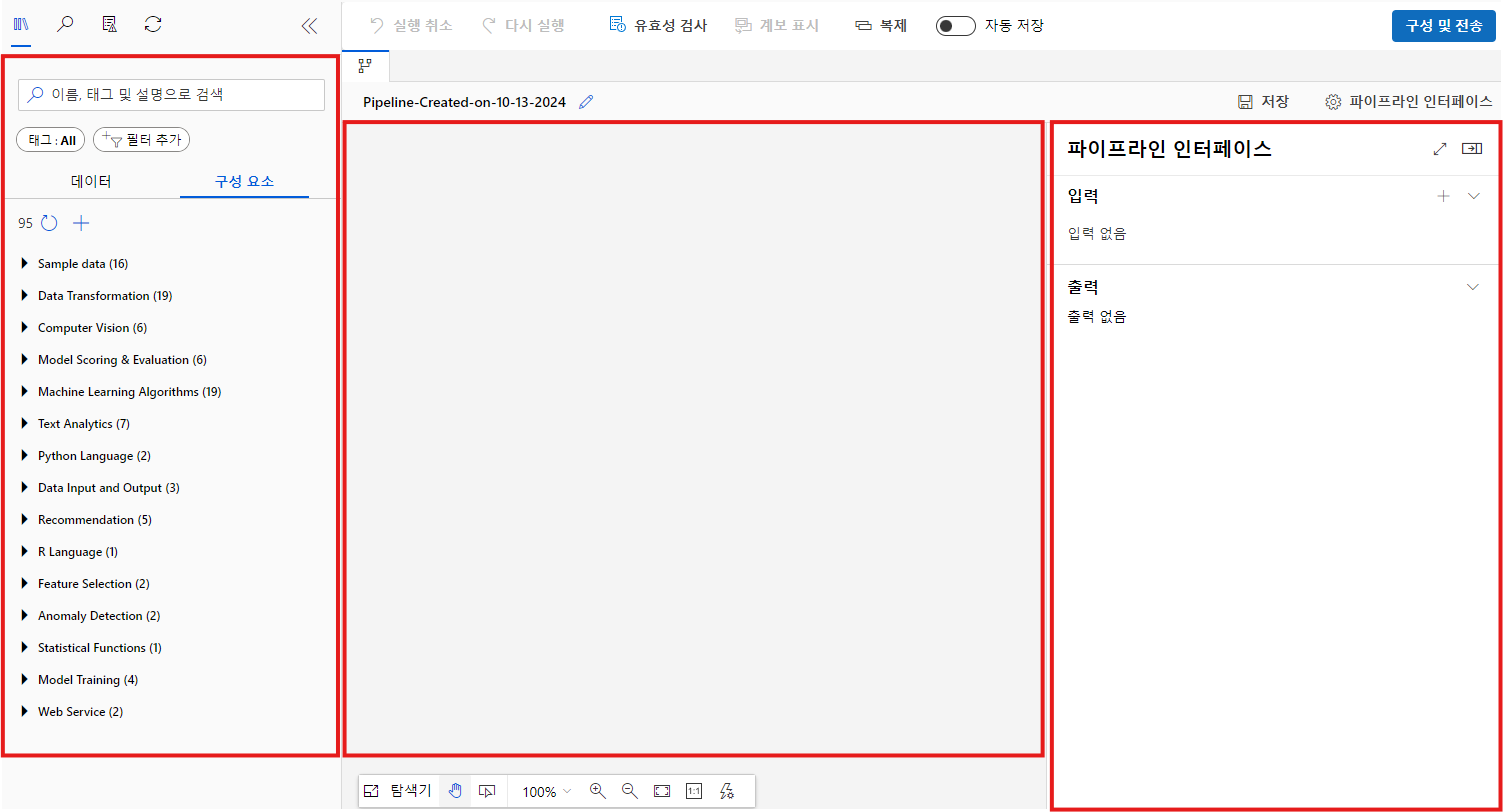Reset canvas to 1:1 actual size

694,791
